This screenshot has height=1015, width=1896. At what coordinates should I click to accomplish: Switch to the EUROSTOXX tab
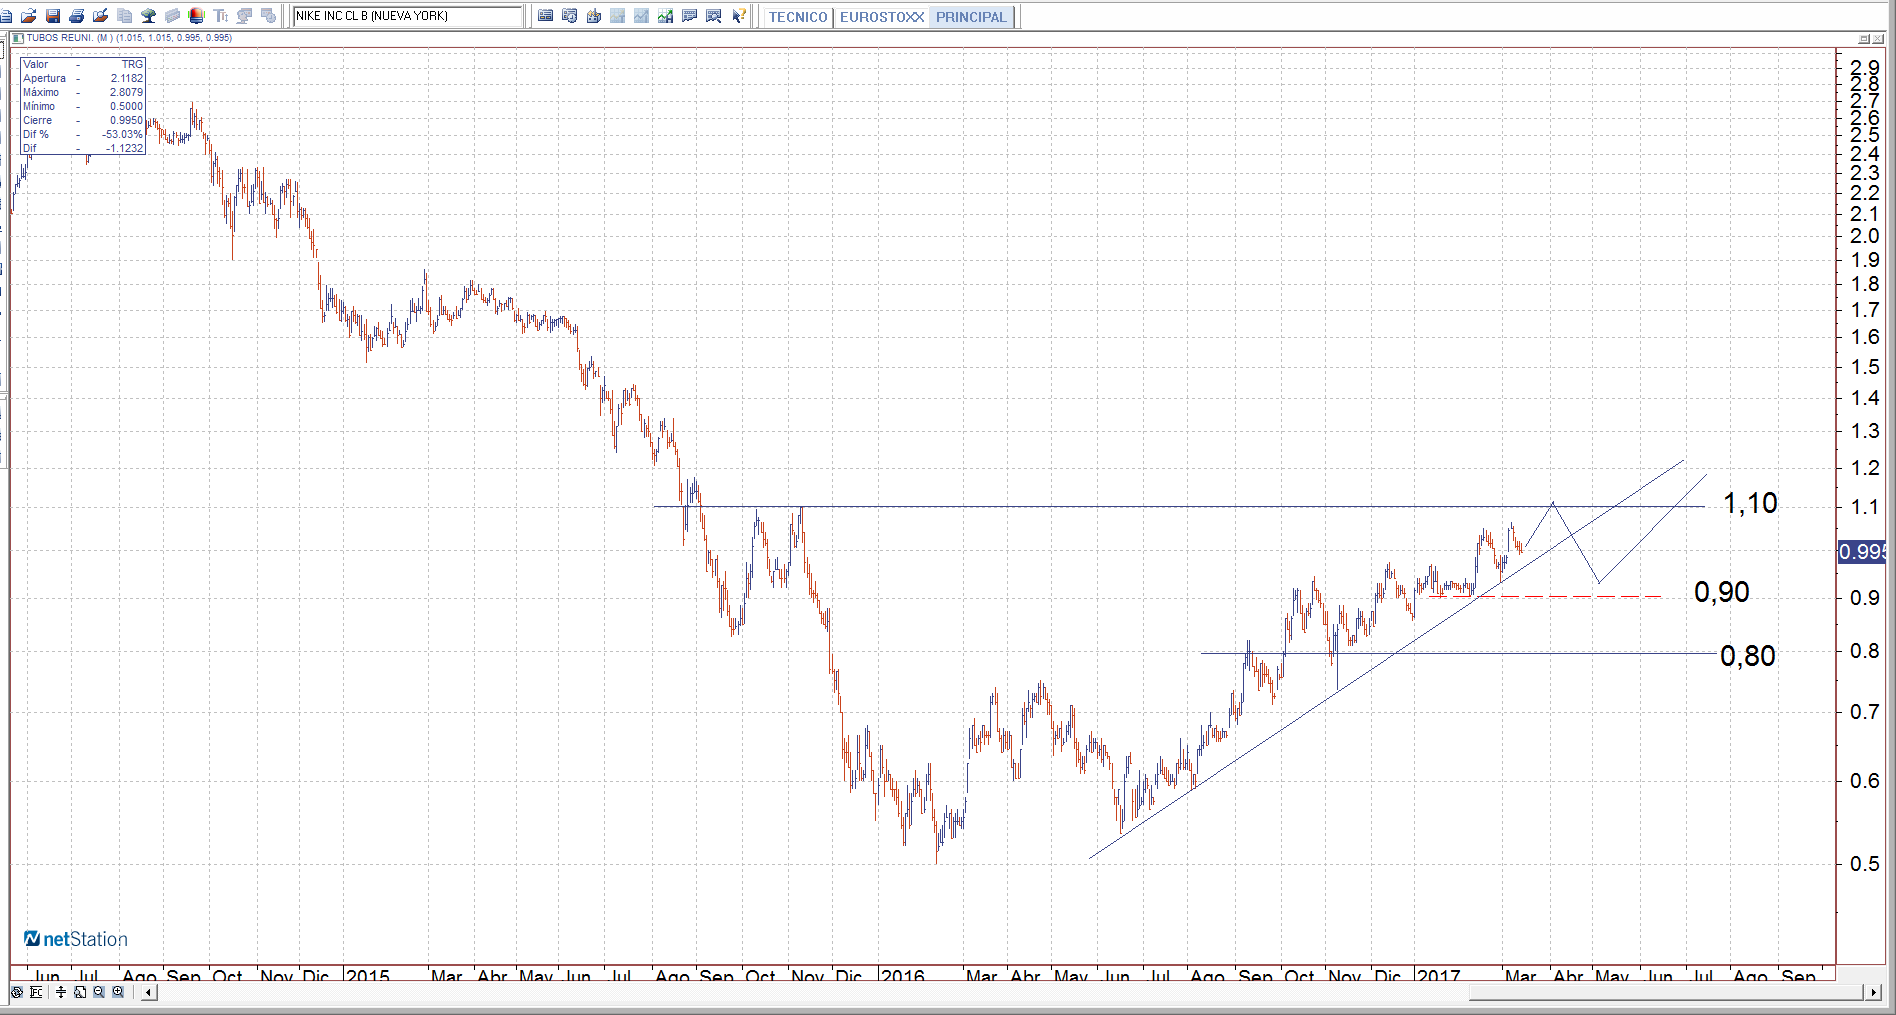pyautogui.click(x=881, y=17)
